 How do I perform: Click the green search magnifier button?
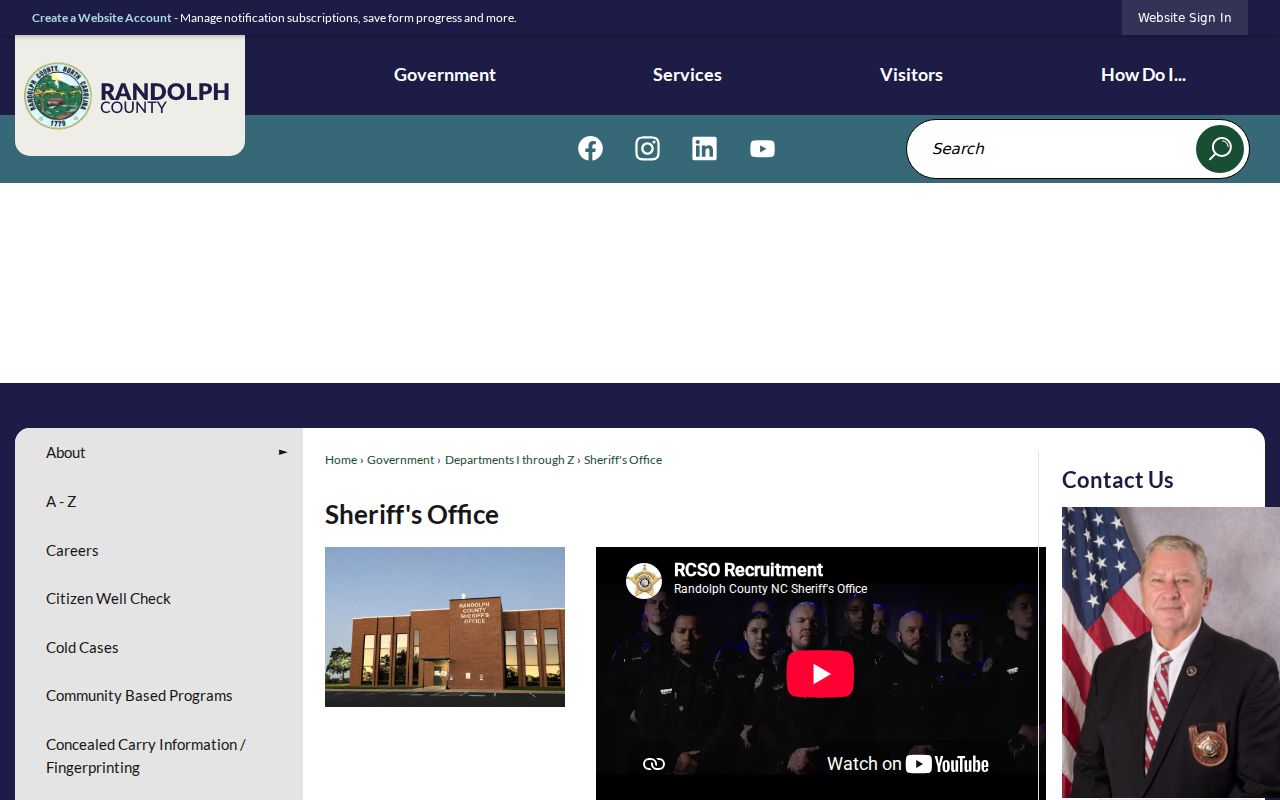(1219, 149)
